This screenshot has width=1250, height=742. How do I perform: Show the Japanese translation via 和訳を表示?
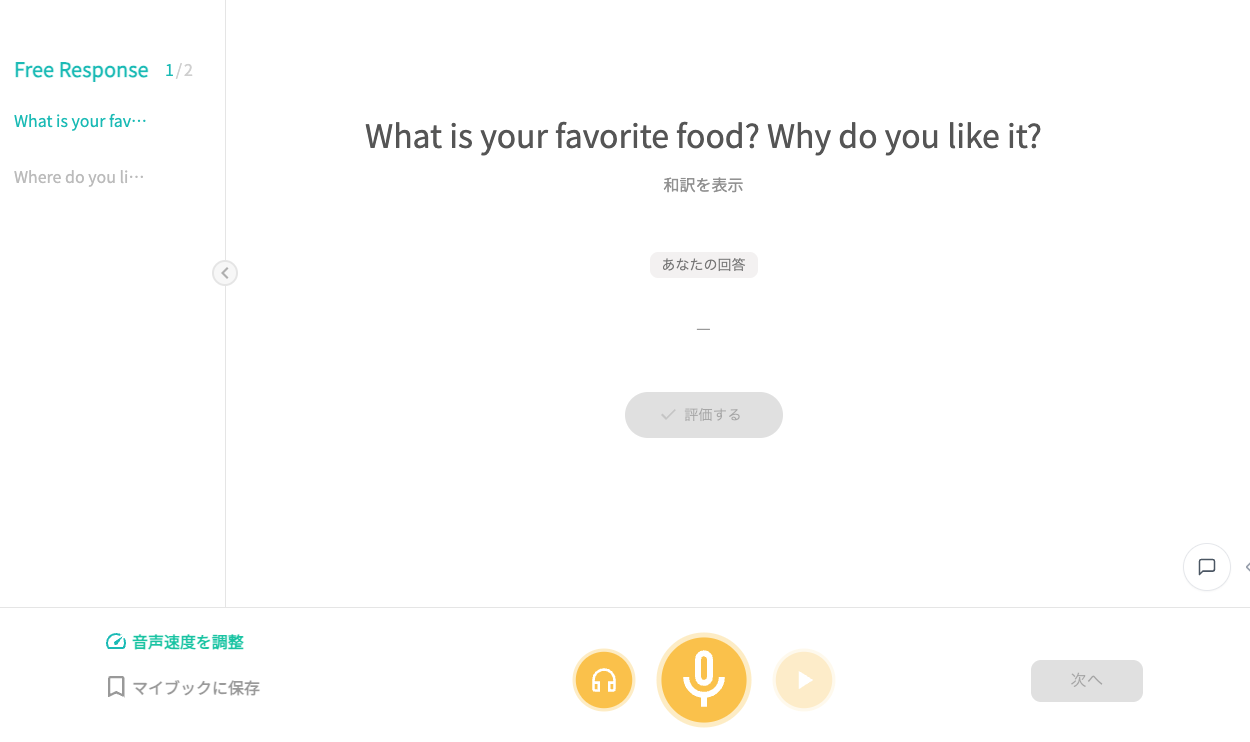703,185
